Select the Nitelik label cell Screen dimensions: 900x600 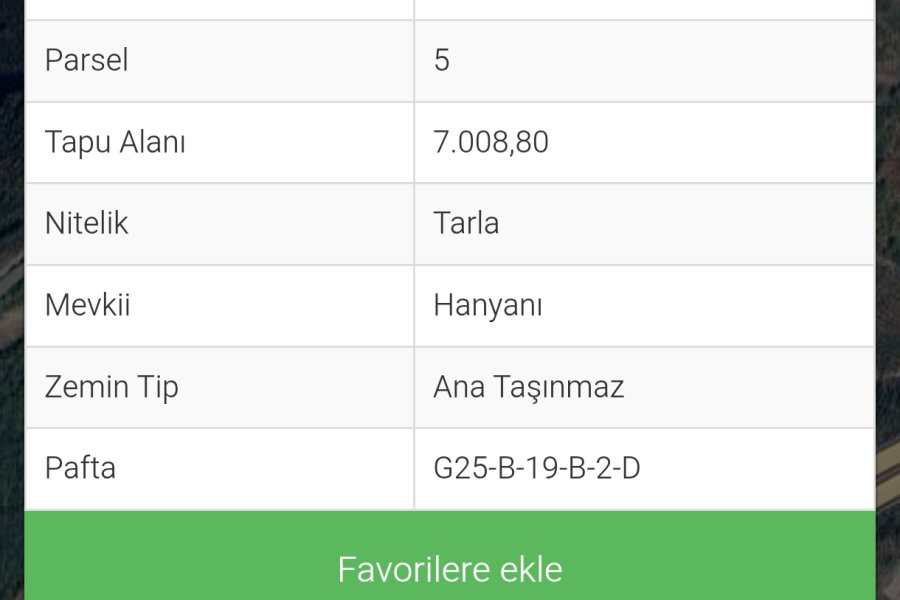[219, 224]
